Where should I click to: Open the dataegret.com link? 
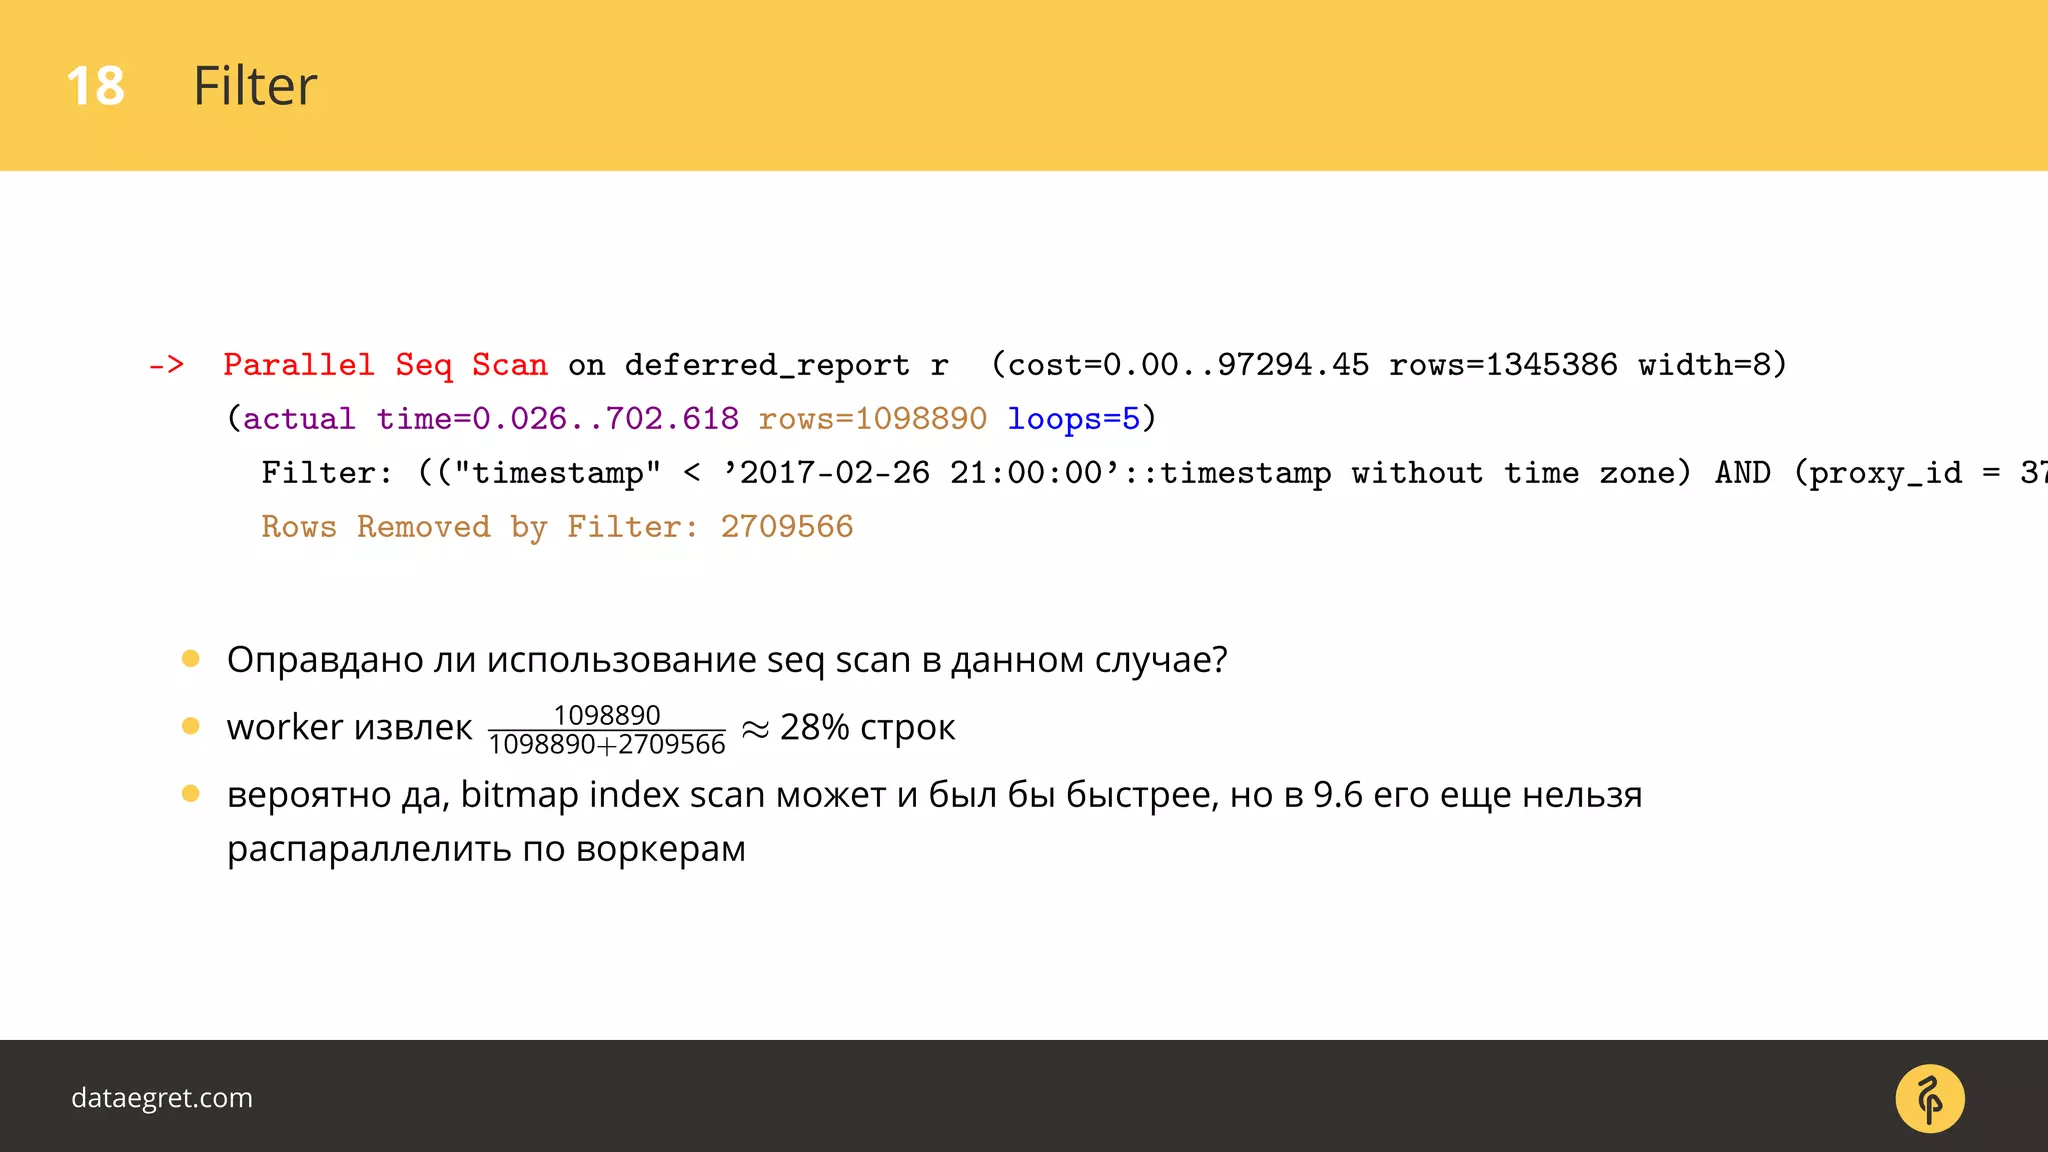pos(162,1098)
